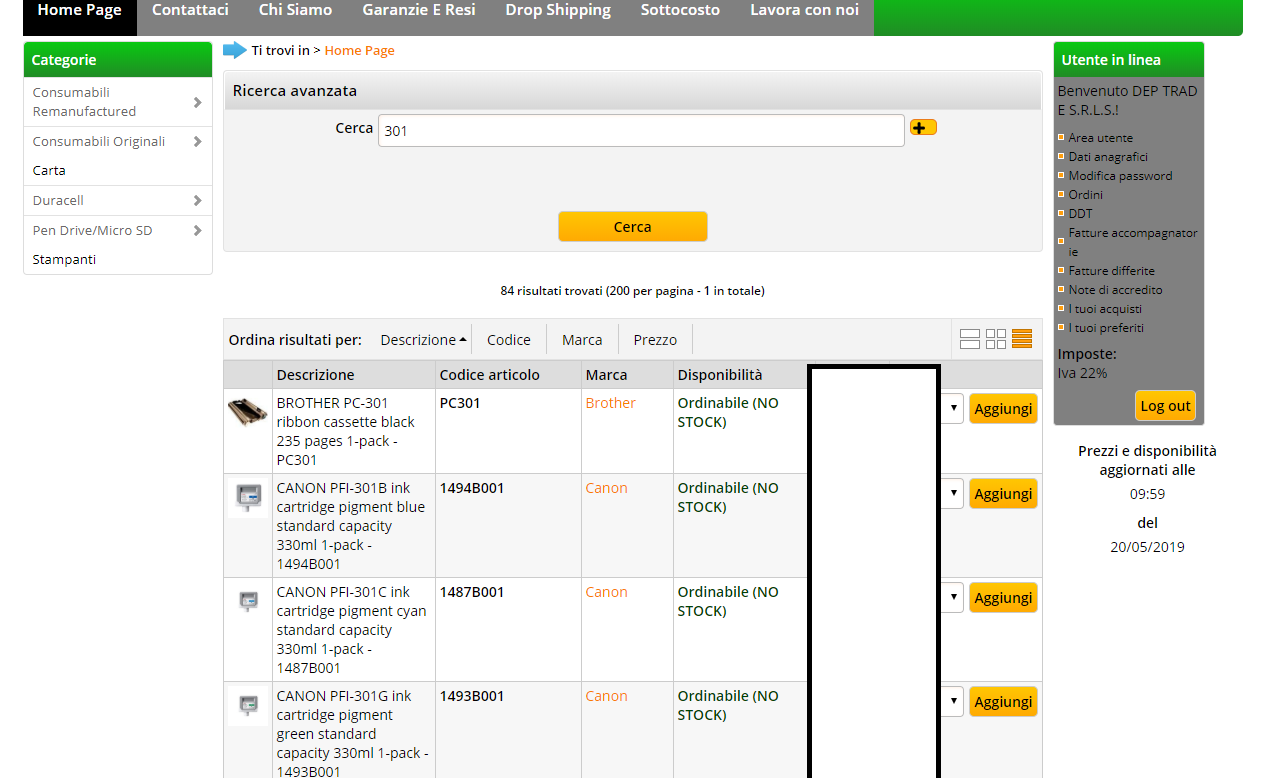The height and width of the screenshot is (778, 1264).
Task: Open quantity dropdown for 1493B001 row
Action: pos(953,701)
